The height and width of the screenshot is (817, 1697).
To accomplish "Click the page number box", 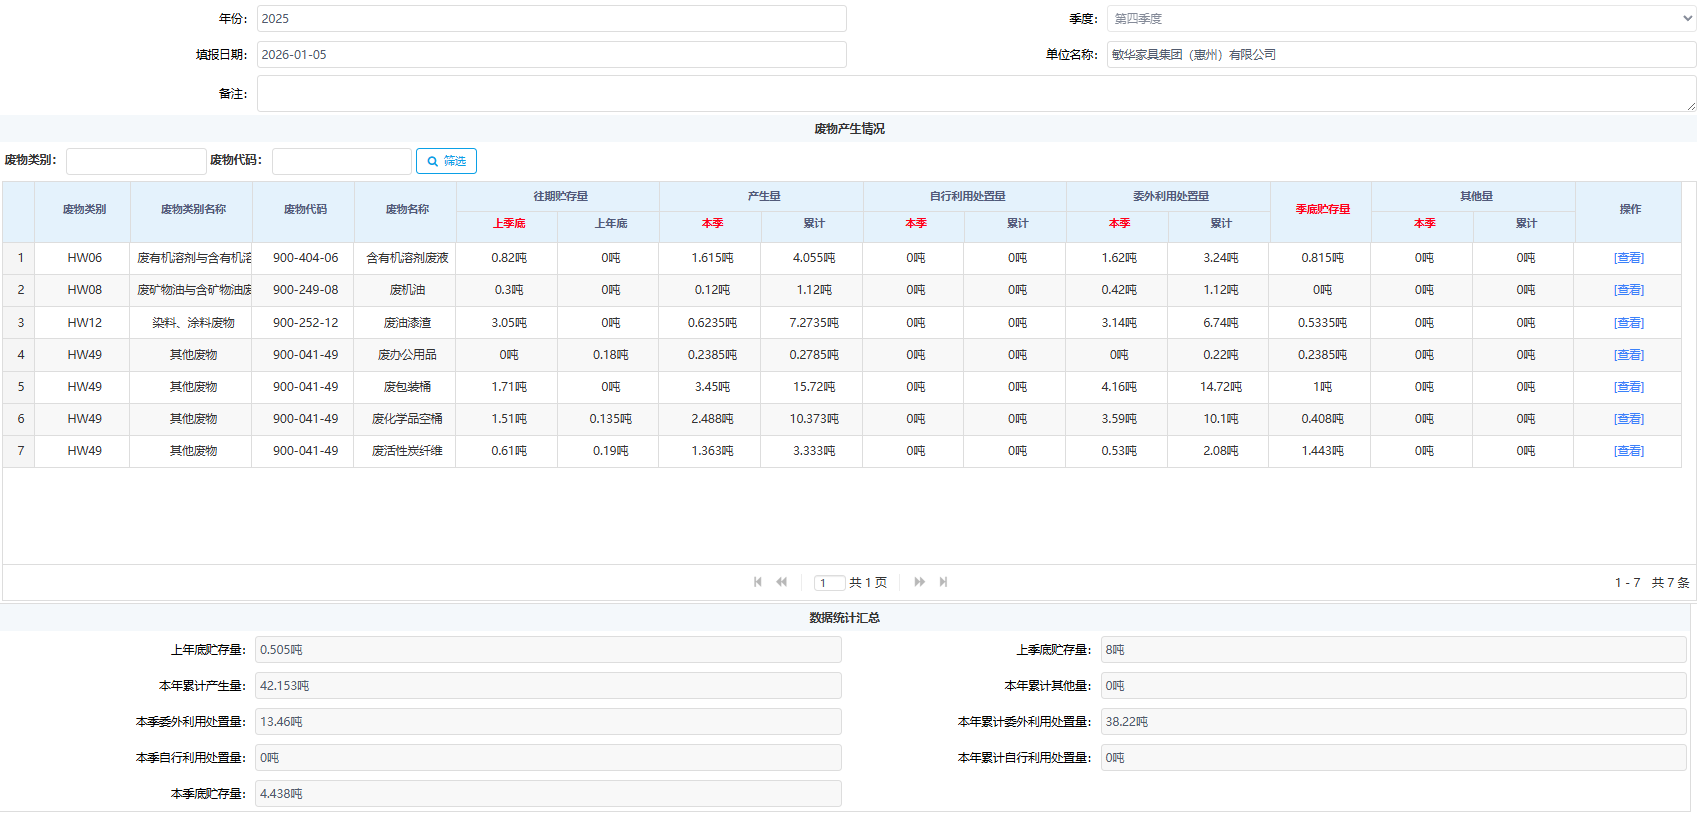I will [829, 583].
